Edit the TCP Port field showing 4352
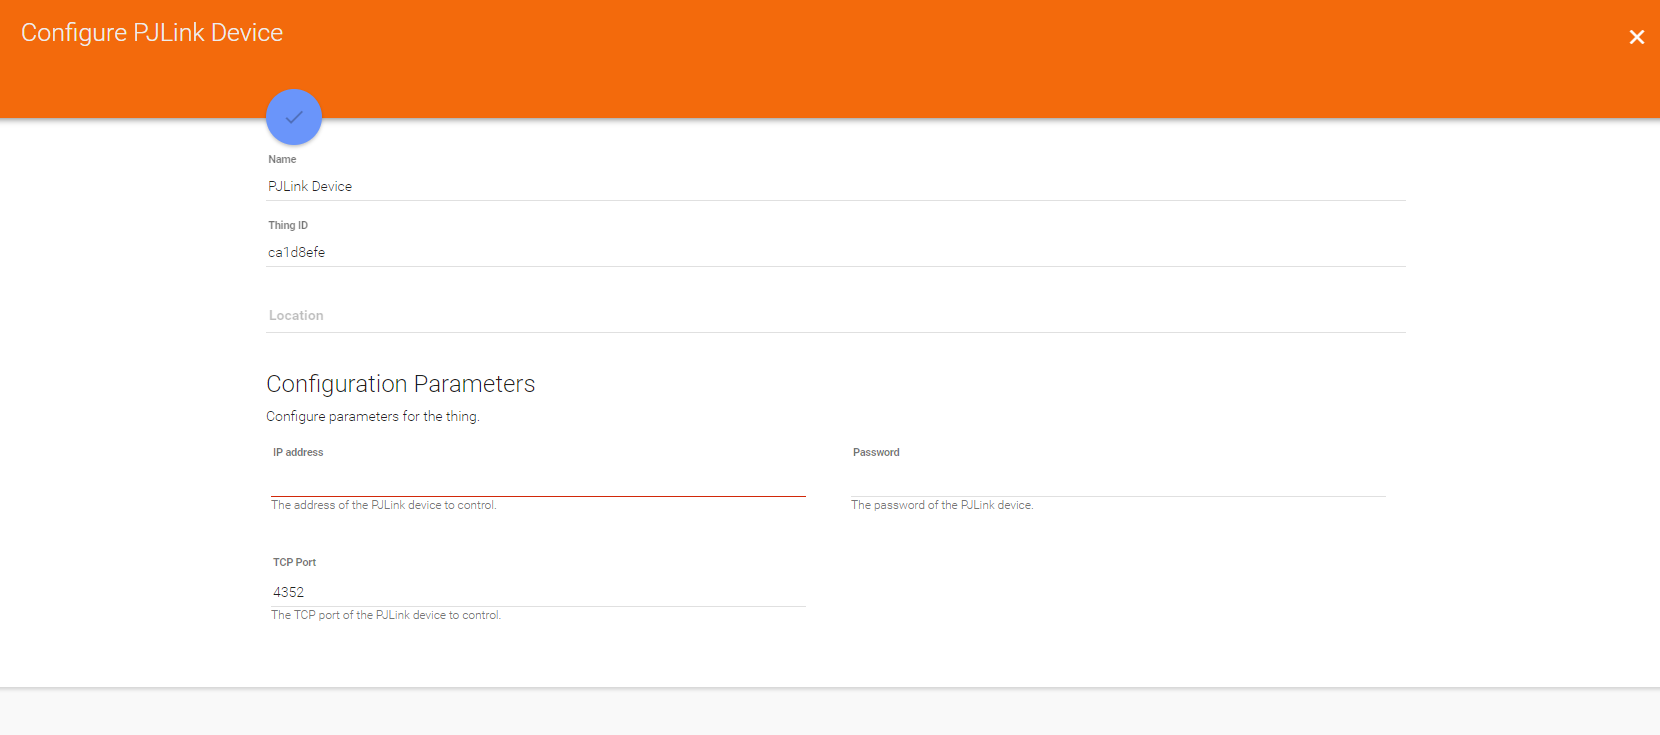 538,592
